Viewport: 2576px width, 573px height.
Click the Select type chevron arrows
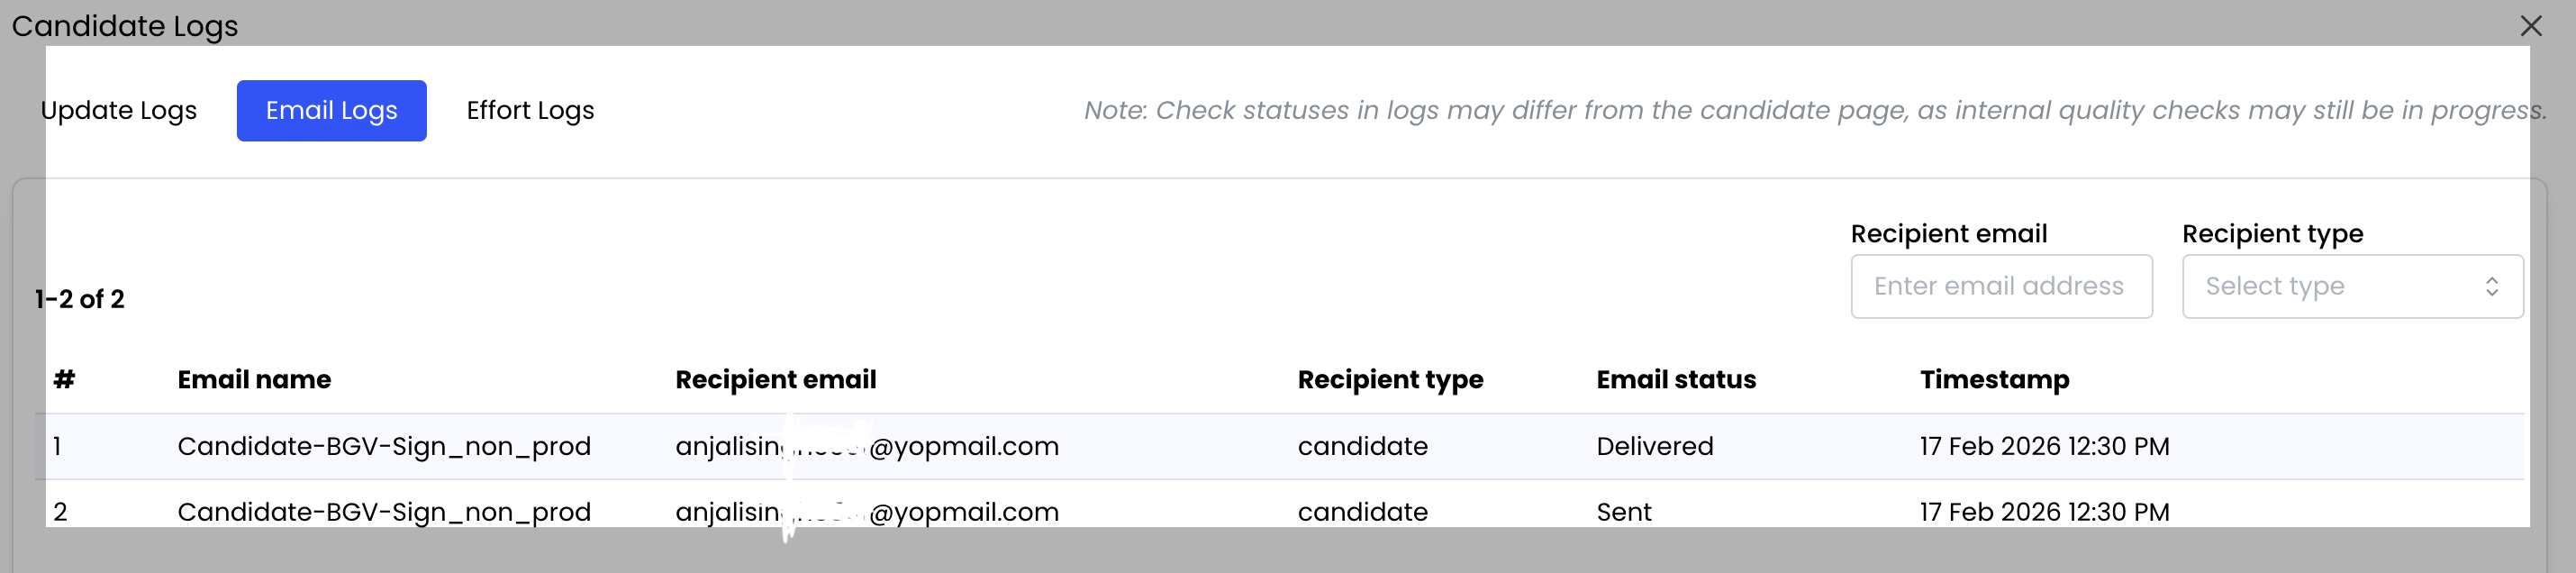pyautogui.click(x=2491, y=287)
